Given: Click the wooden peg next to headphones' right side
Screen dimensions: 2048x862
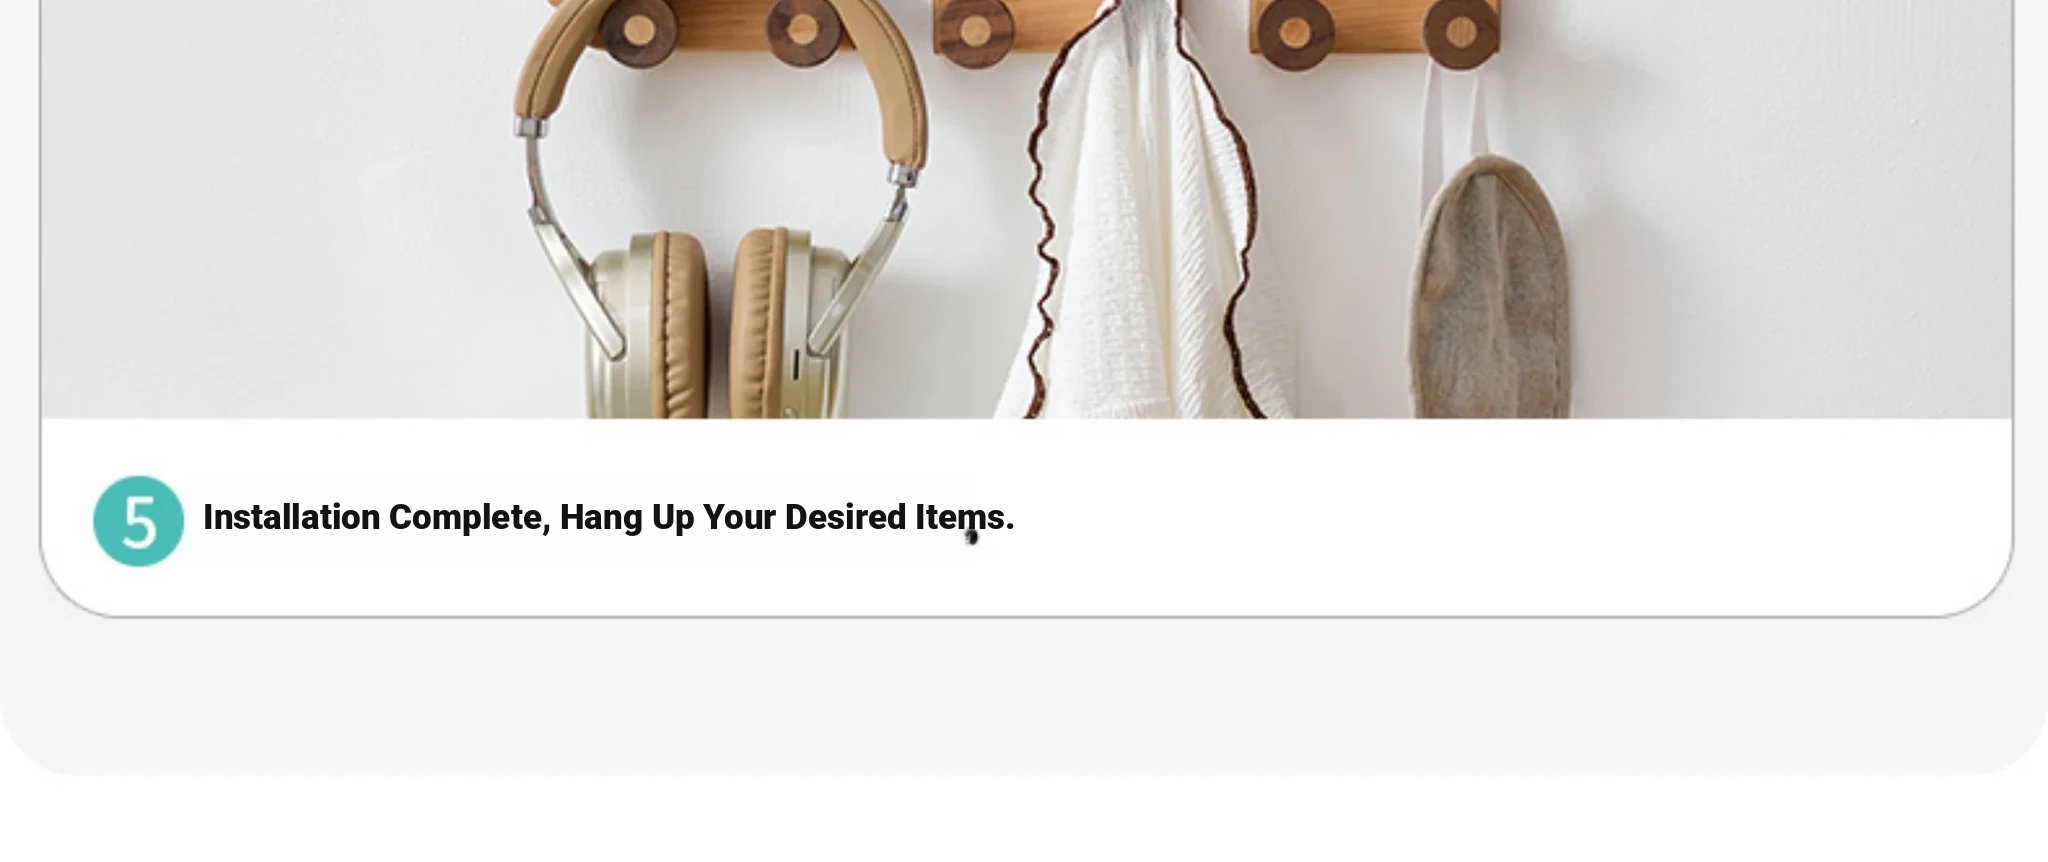Looking at the screenshot, I should click(x=803, y=31).
